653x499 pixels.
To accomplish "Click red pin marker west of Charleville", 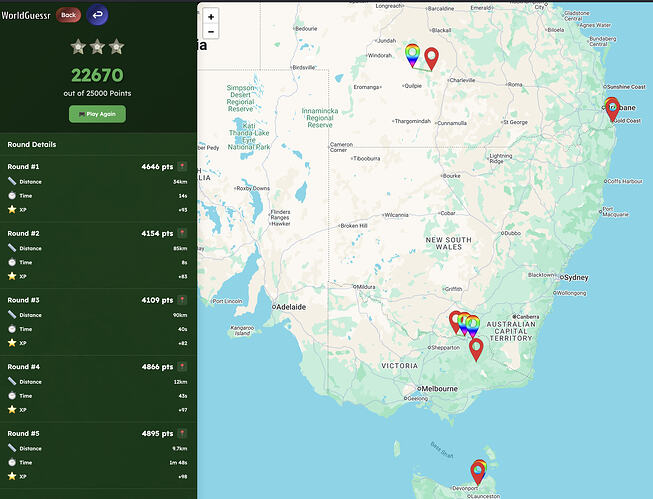I will (x=431, y=59).
